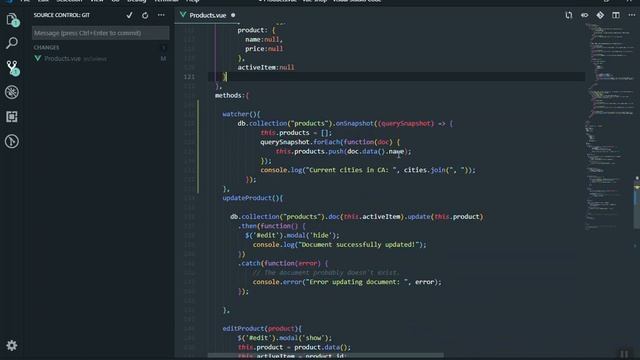Refresh the source control view

[x=145, y=15]
